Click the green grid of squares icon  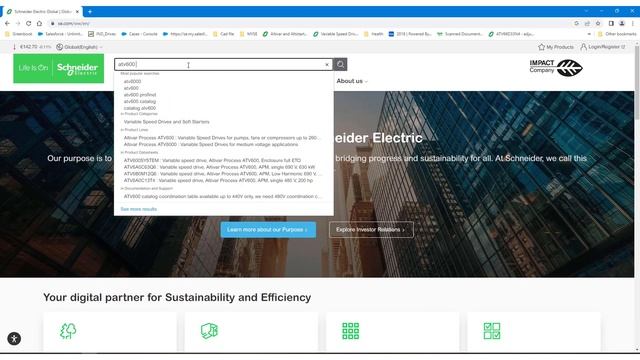coord(350,331)
